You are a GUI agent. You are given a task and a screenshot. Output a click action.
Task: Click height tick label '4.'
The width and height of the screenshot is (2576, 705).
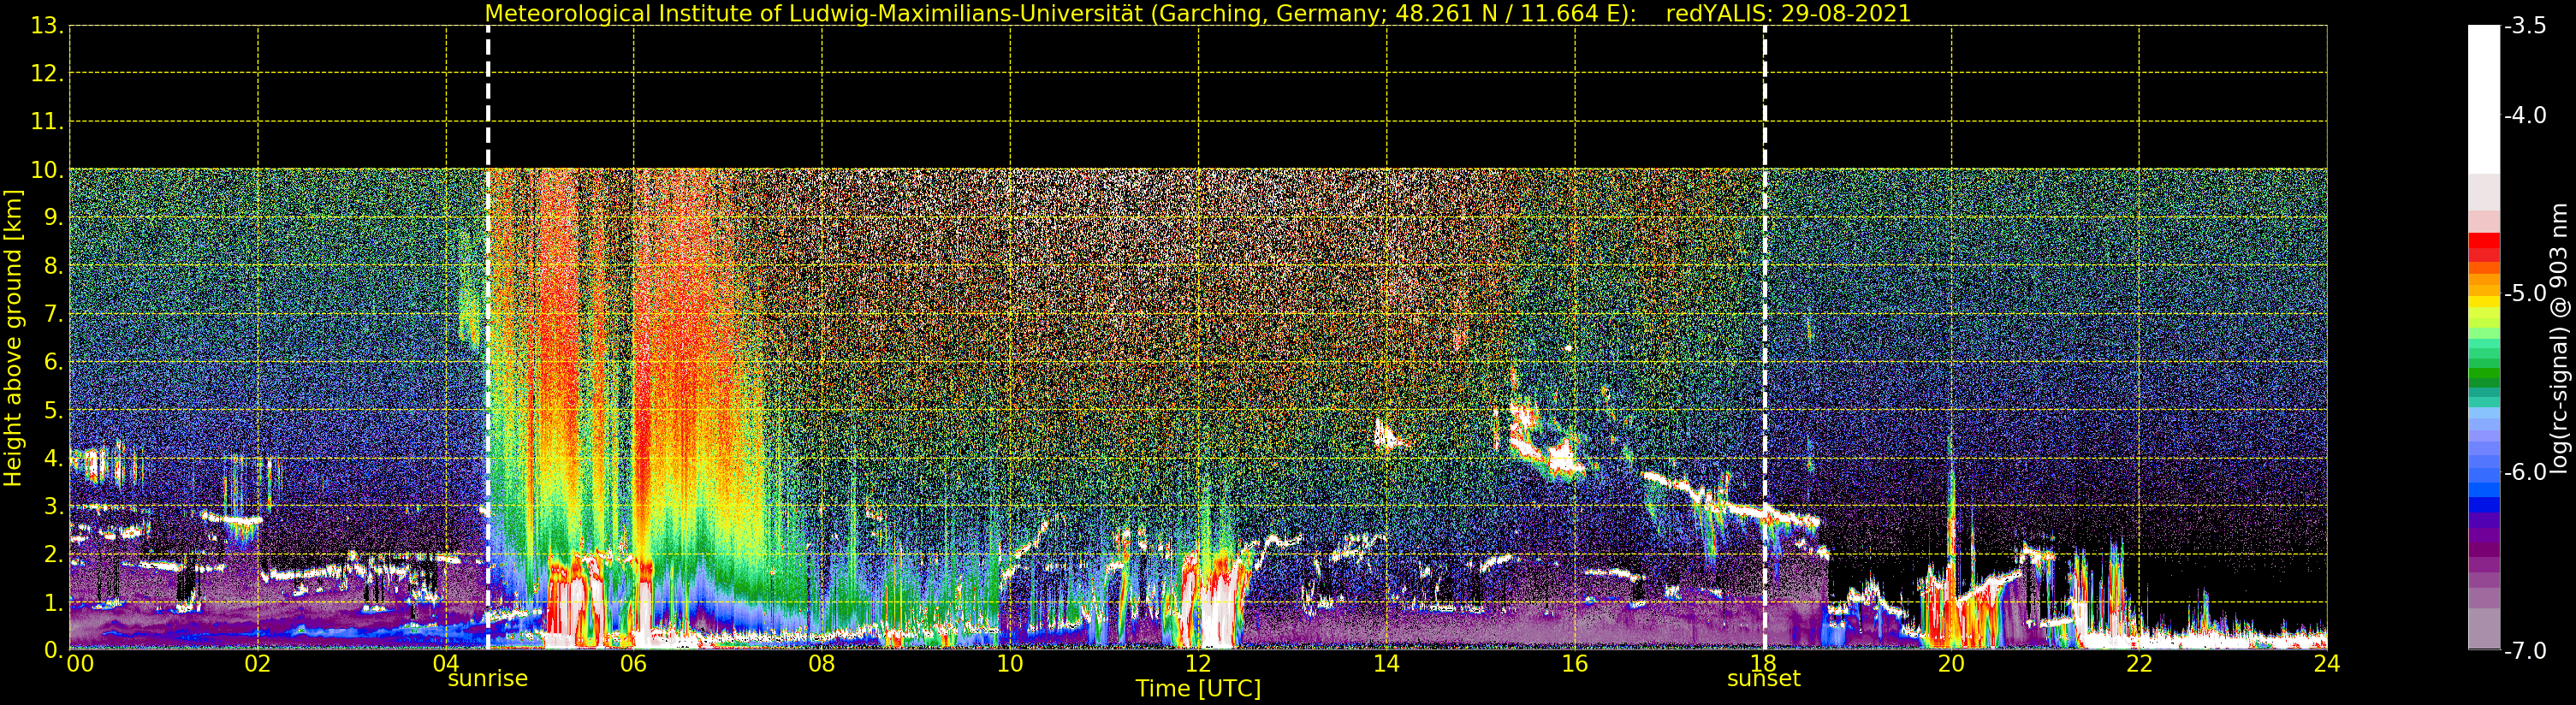tap(54, 458)
